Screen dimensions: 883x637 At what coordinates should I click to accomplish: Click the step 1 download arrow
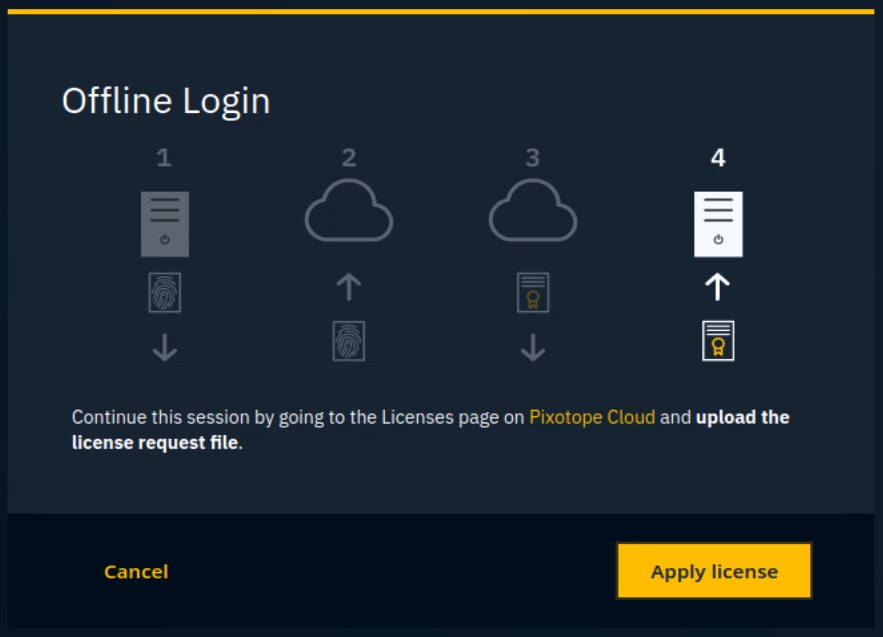coord(165,347)
